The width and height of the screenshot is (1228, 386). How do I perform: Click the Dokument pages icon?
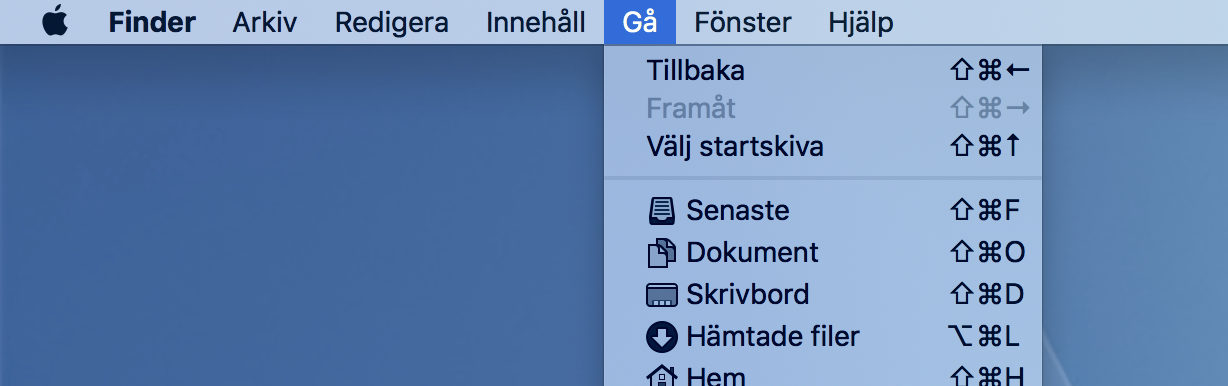pos(662,253)
